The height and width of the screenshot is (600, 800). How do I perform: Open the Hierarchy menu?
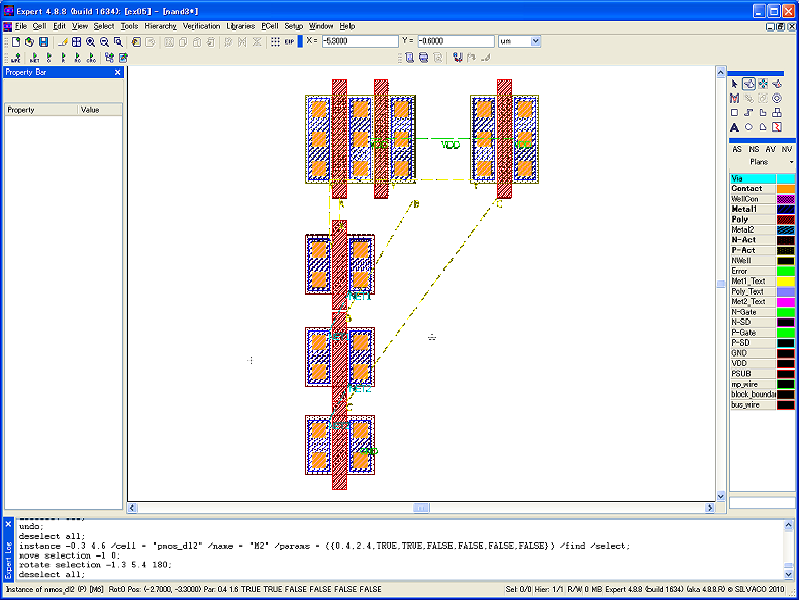(x=160, y=25)
